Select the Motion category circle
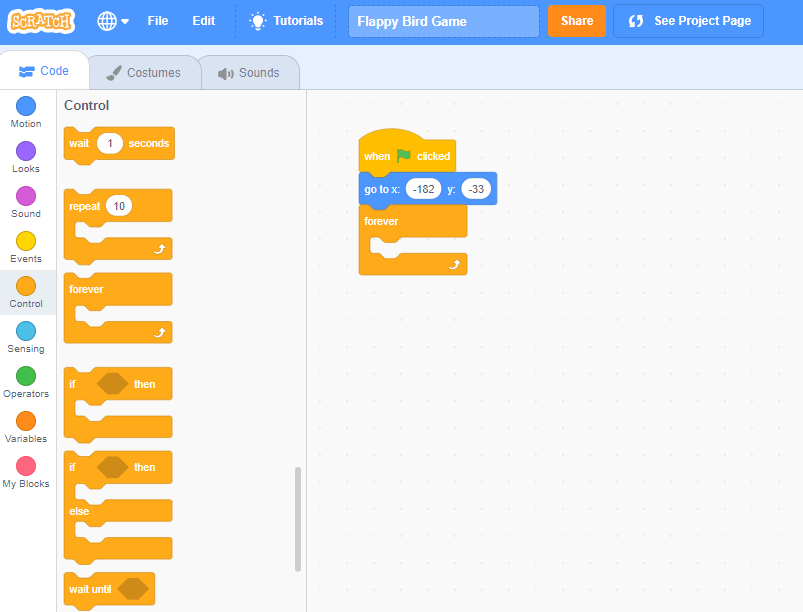The width and height of the screenshot is (803, 612). pyautogui.click(x=26, y=106)
